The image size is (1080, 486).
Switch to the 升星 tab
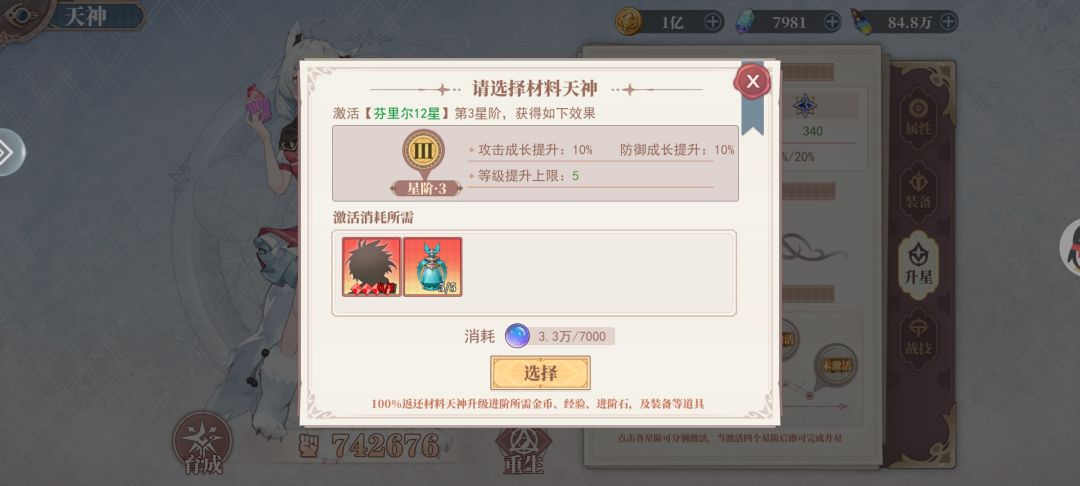coord(919,265)
